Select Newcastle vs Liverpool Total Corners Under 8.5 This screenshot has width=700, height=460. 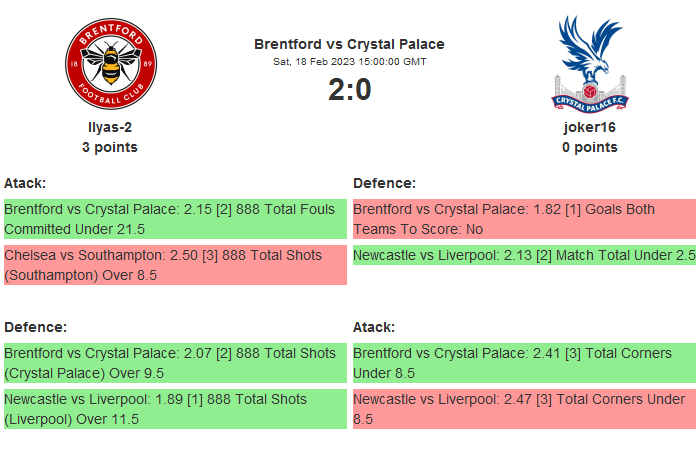pos(524,409)
